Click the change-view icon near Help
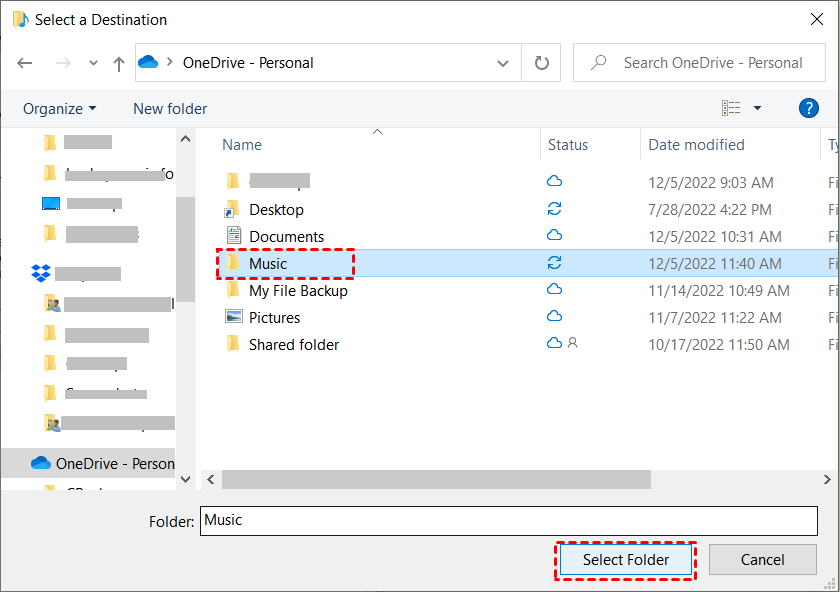840x592 pixels. 733,107
